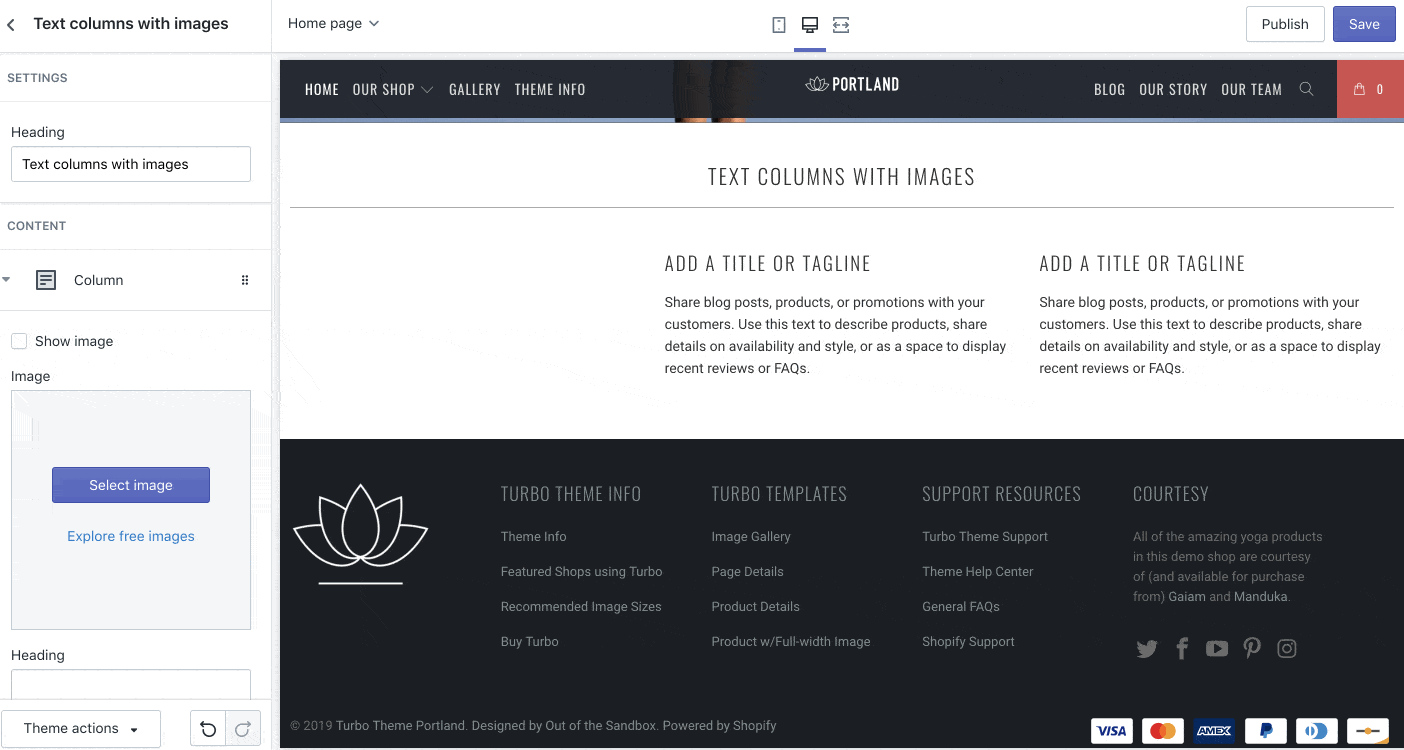Enable the Show image checkbox
1404x750 pixels.
pyautogui.click(x=19, y=341)
